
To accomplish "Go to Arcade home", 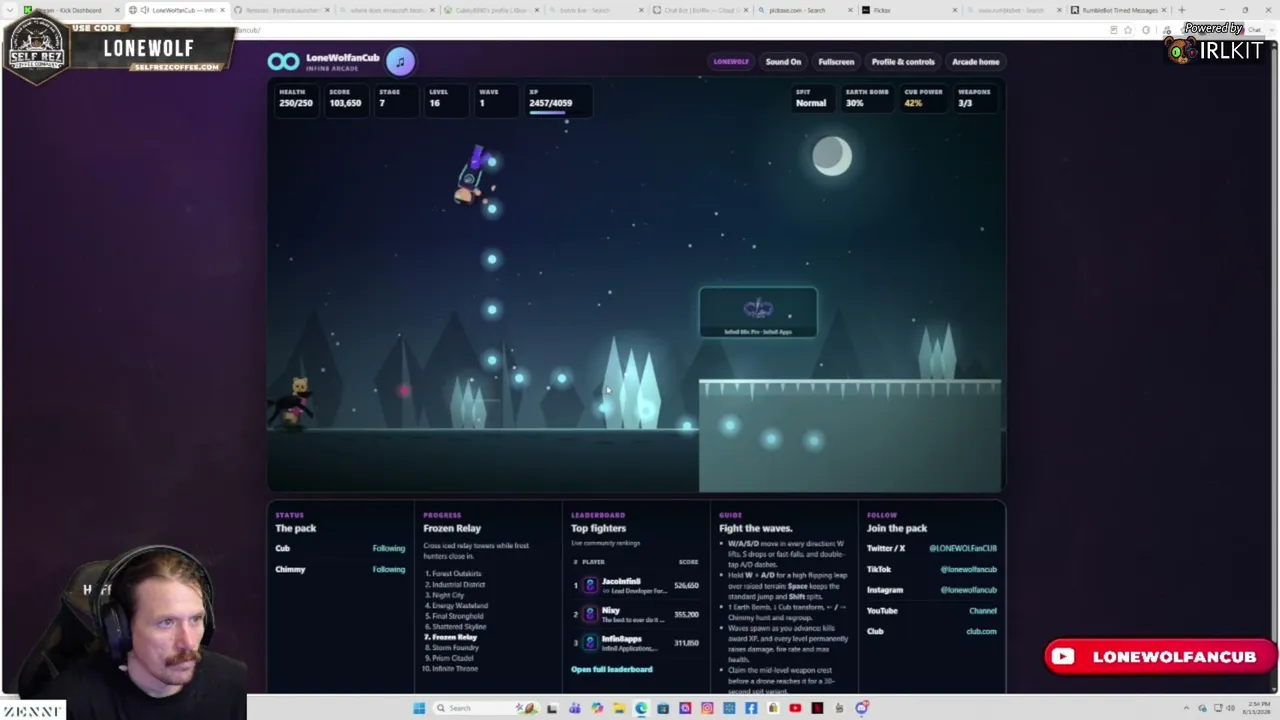I will 975,62.
